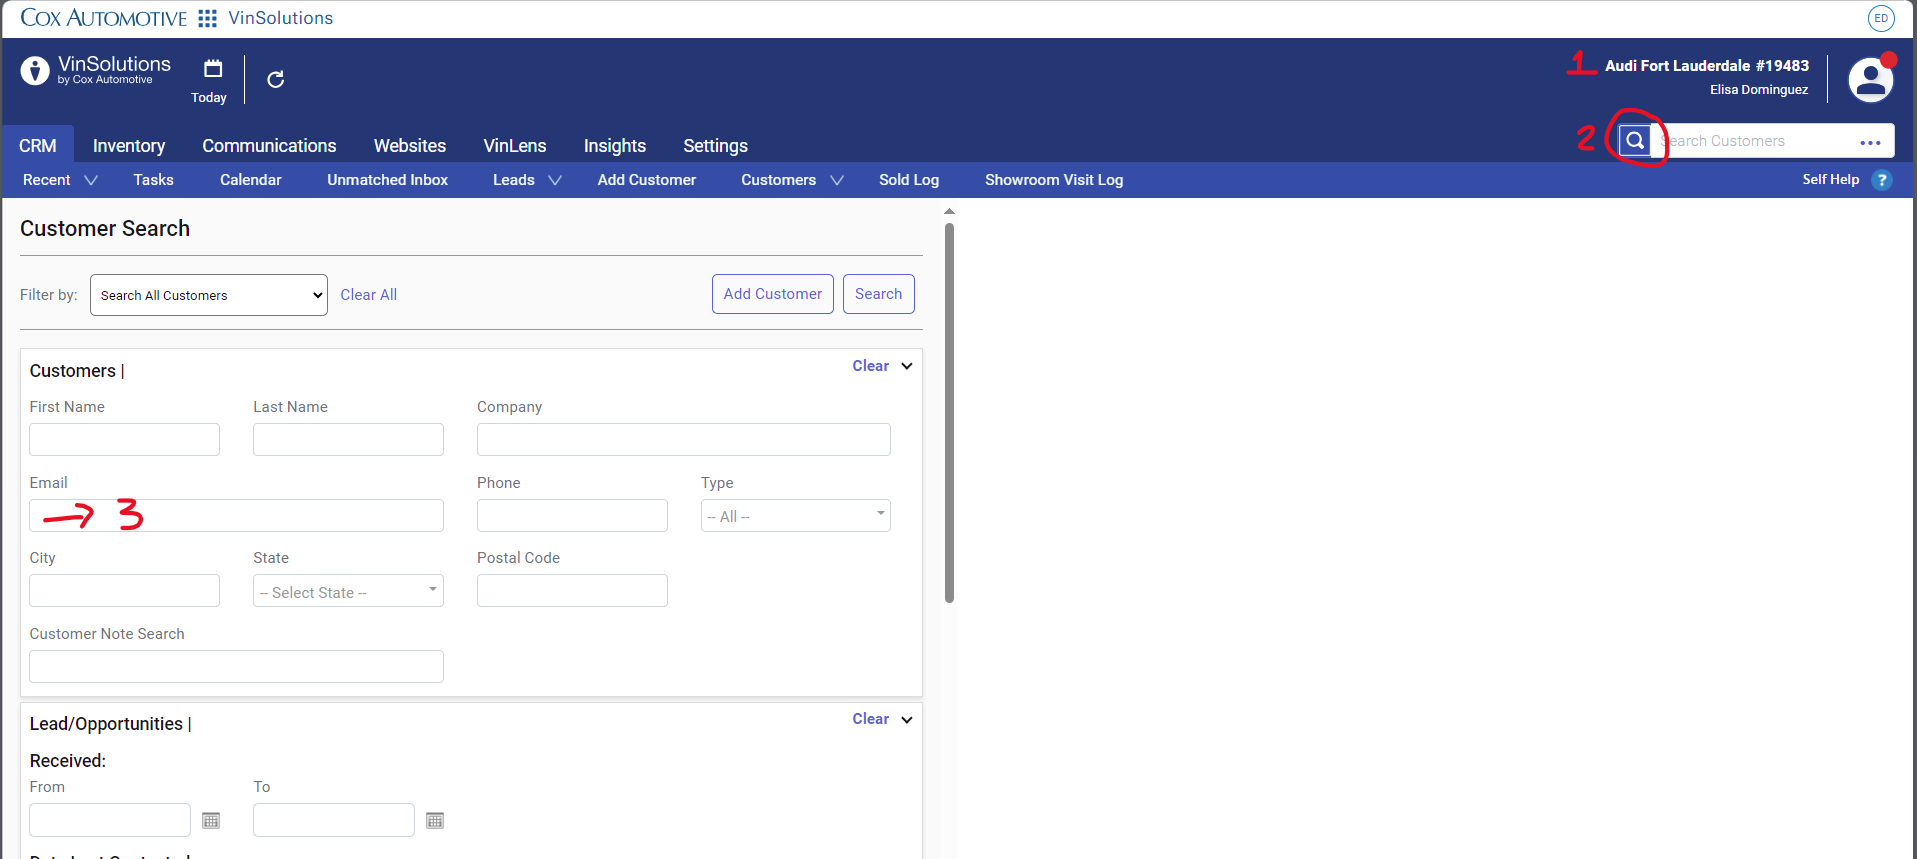Open the Sold Log

coord(909,180)
